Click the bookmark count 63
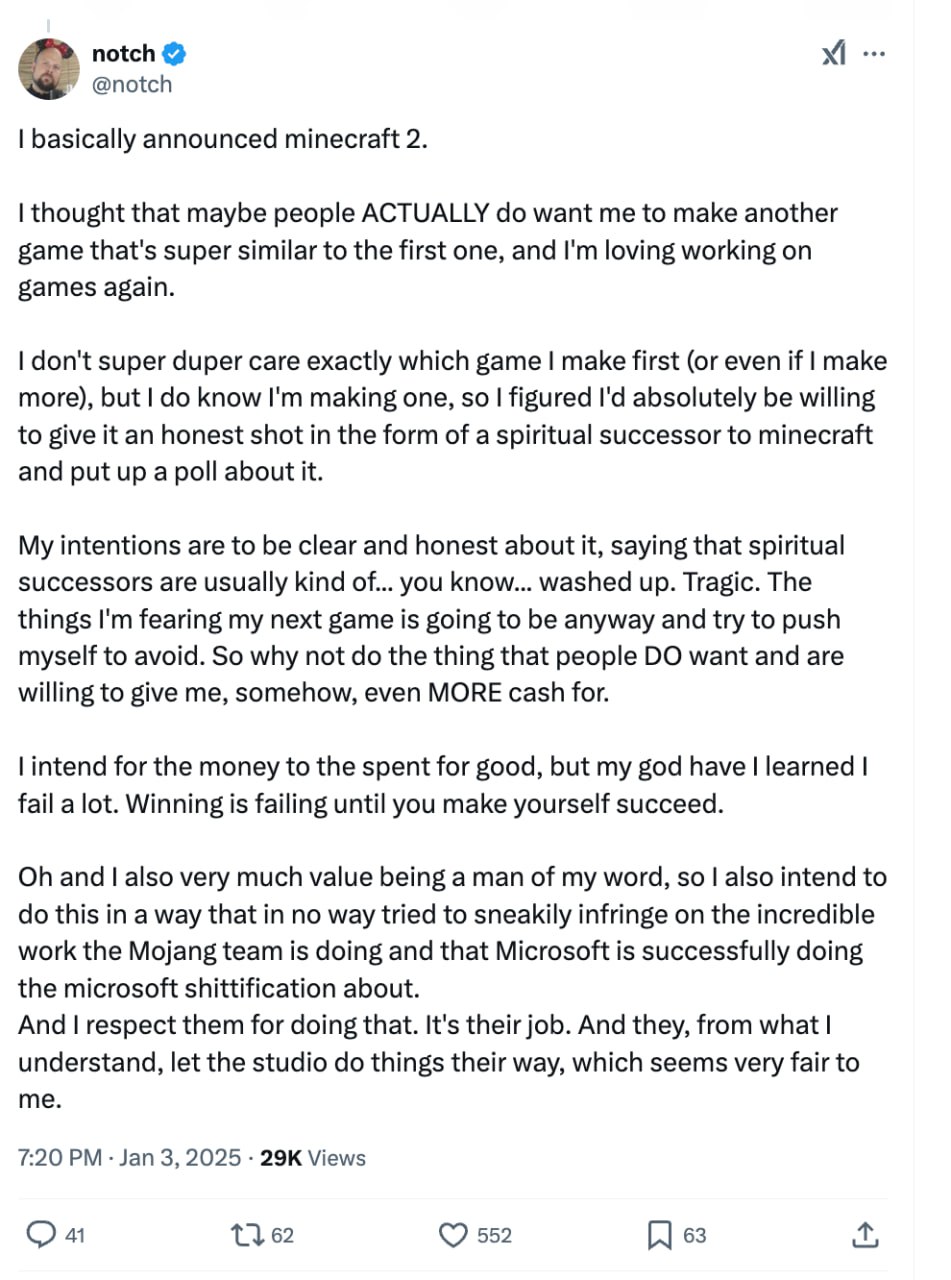Viewport: 951px width, 1280px height. 694,1236
